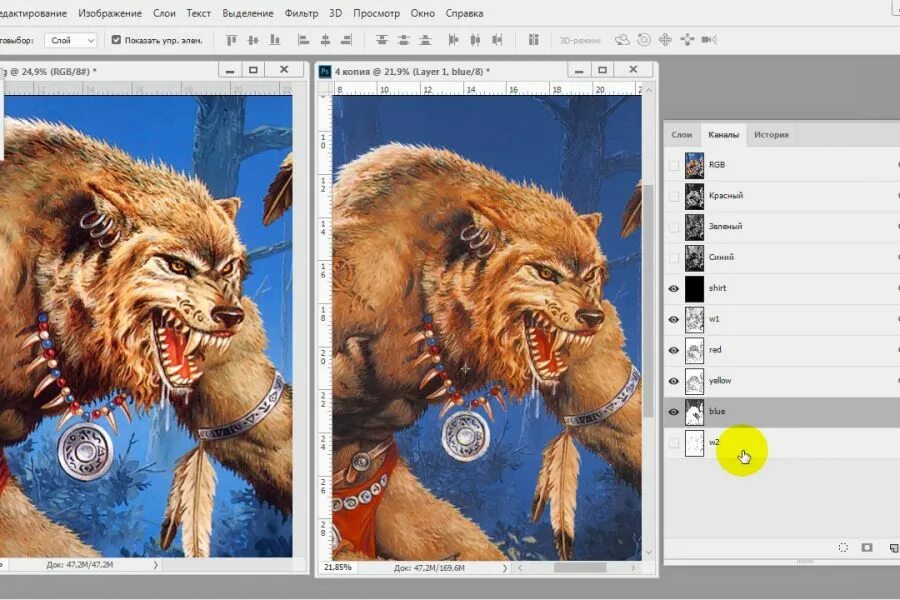Open the Фильтр menu
Image resolution: width=900 pixels, height=600 pixels.
[301, 13]
